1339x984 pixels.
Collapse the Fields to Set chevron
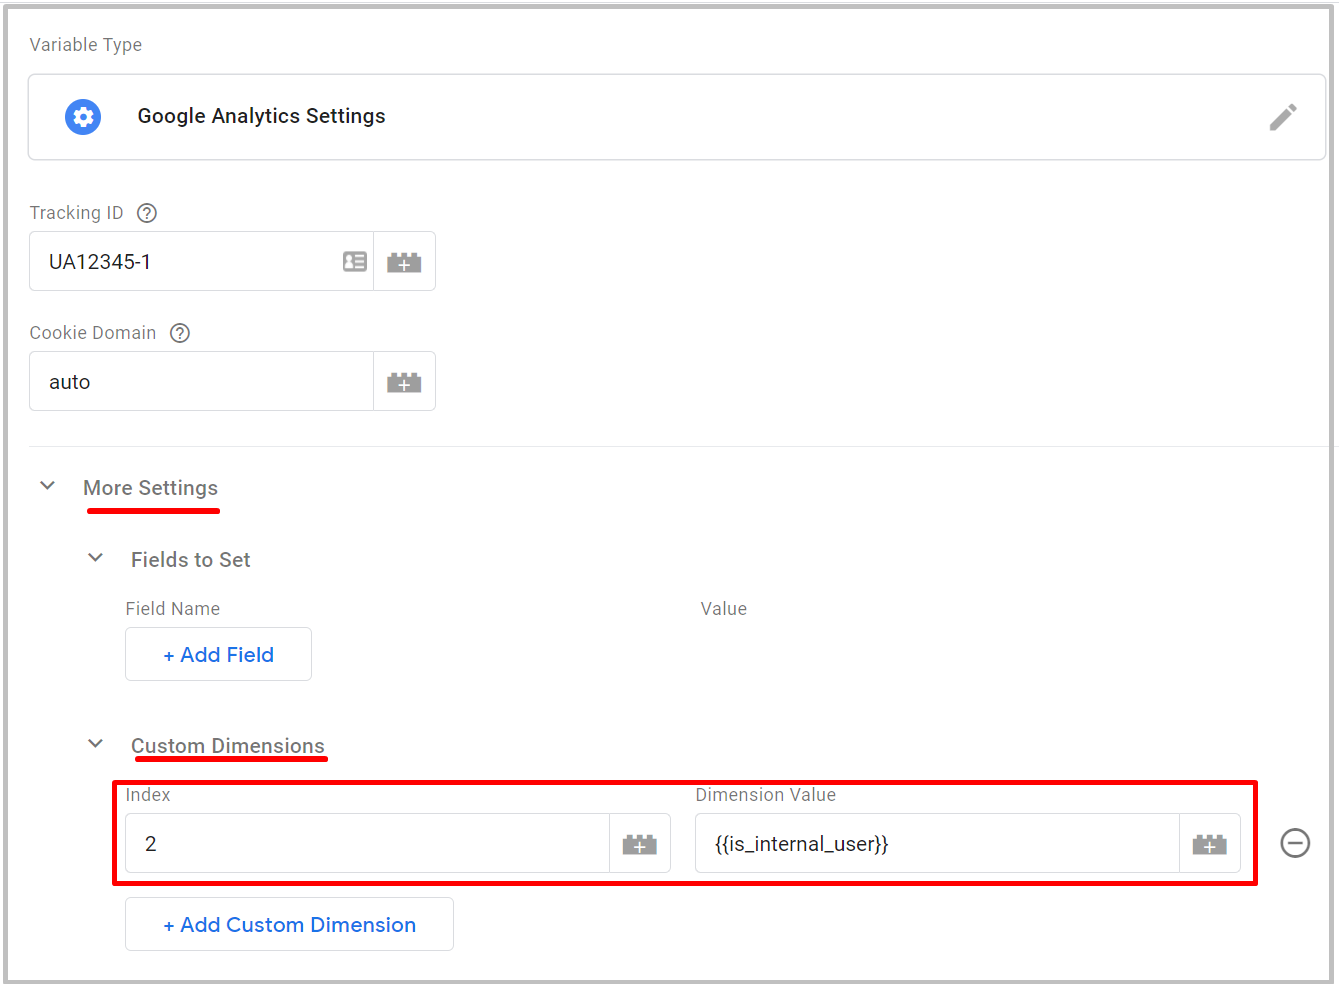click(x=95, y=558)
